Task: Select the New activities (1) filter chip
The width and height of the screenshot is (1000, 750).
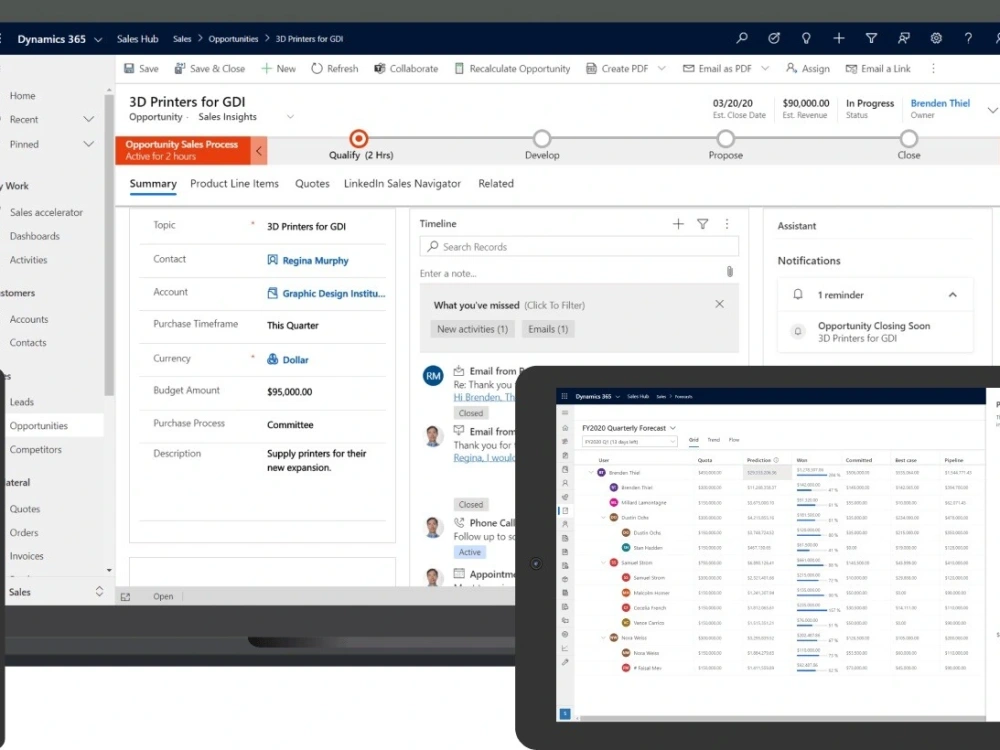Action: tap(471, 327)
